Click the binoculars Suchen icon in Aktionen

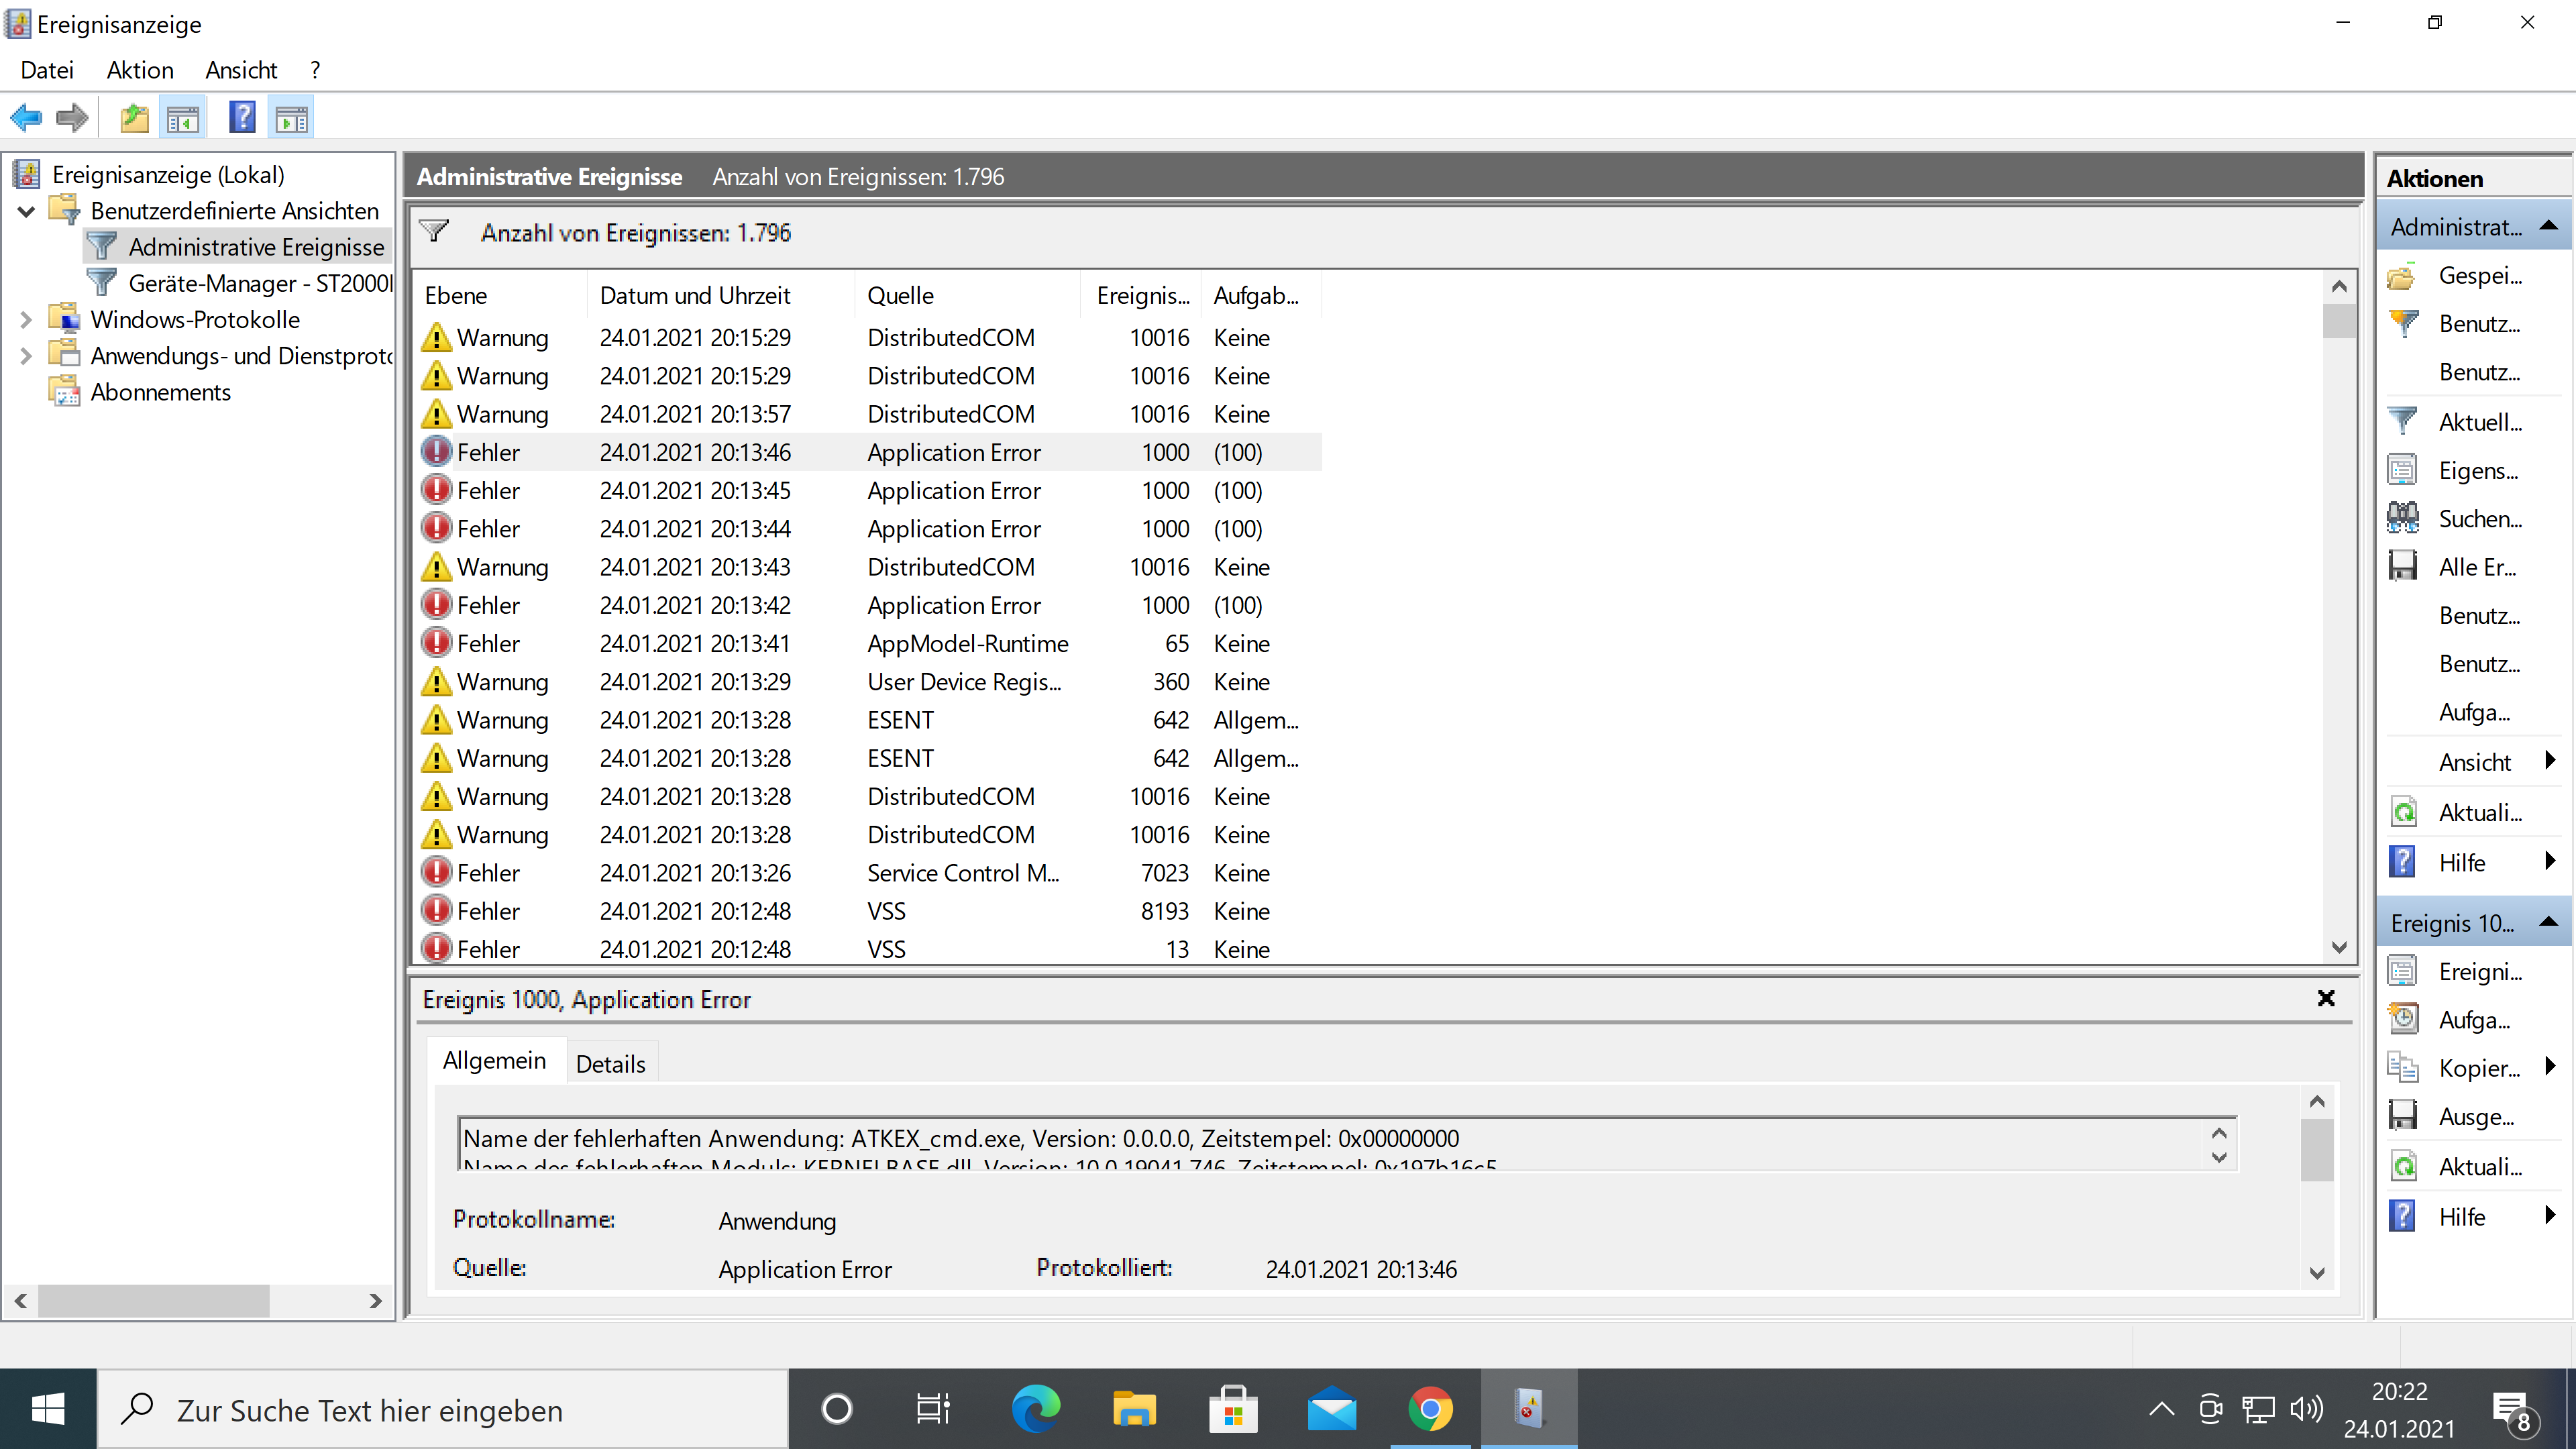[2402, 518]
